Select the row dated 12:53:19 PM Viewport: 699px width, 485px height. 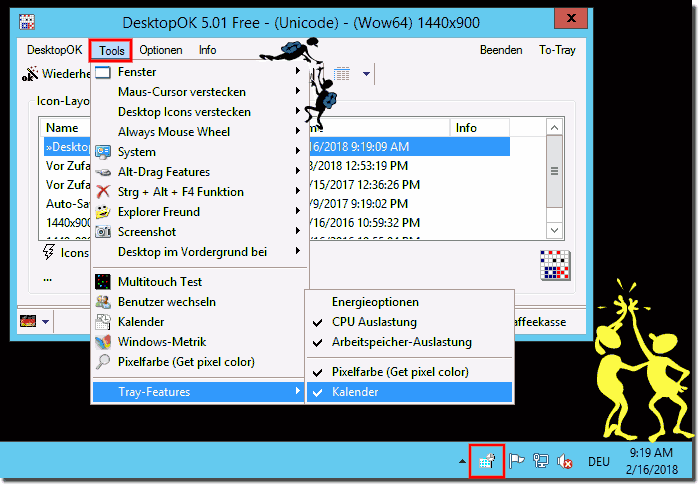410,166
